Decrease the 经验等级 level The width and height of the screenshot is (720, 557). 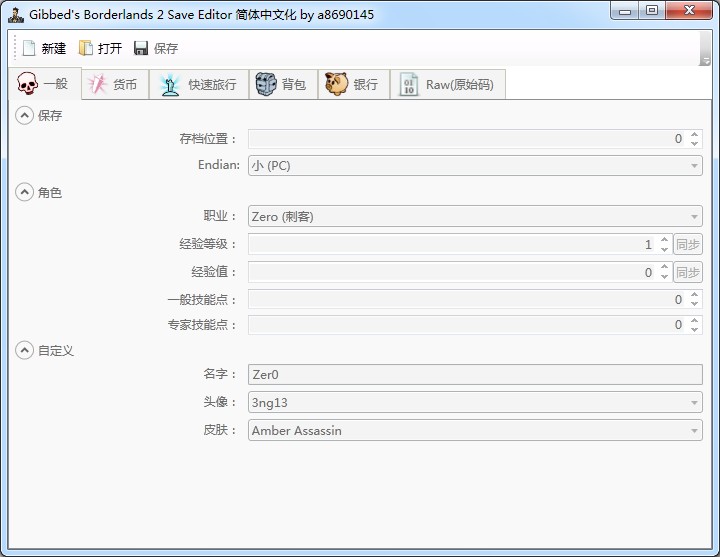click(664, 249)
